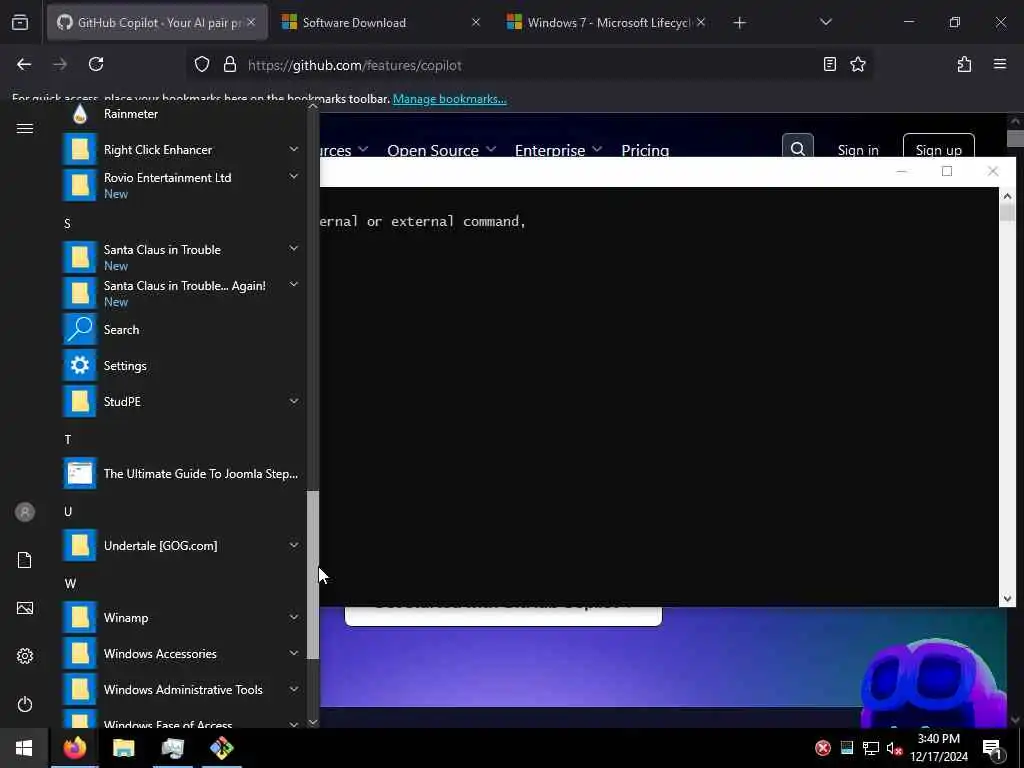Click the Start menu app list scrollbar thumb
This screenshot has height=768, width=1024.
(x=313, y=575)
